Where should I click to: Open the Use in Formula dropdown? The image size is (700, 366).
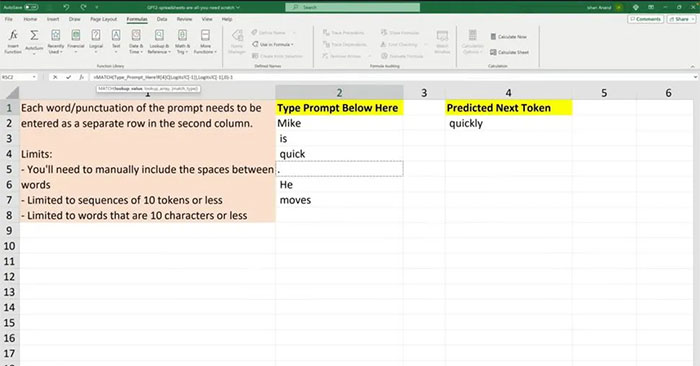[272, 44]
